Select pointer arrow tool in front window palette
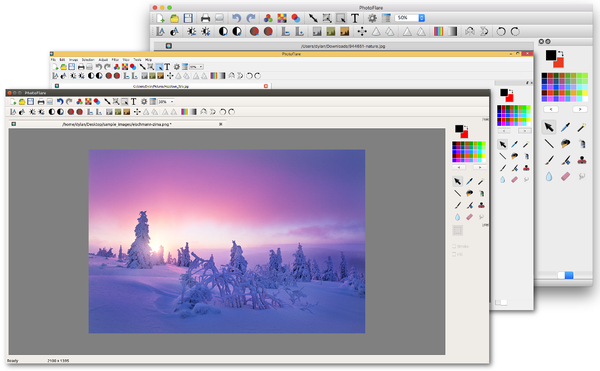Viewport: 600px width, 371px height. click(458, 181)
